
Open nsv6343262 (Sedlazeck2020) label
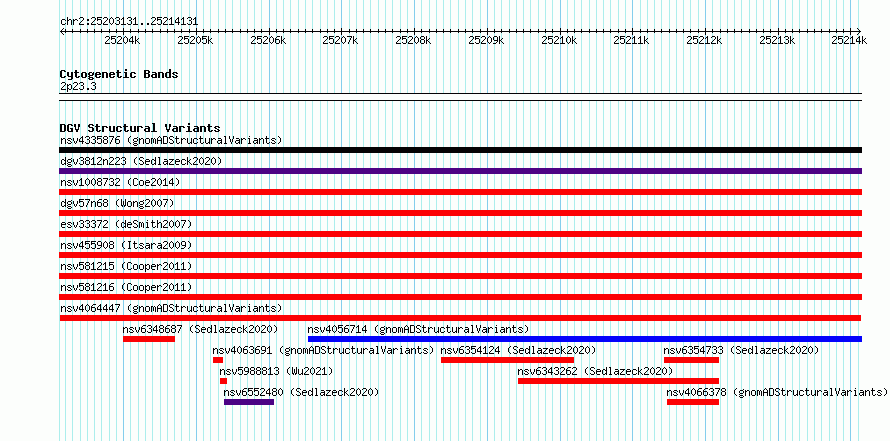[x=595, y=371]
